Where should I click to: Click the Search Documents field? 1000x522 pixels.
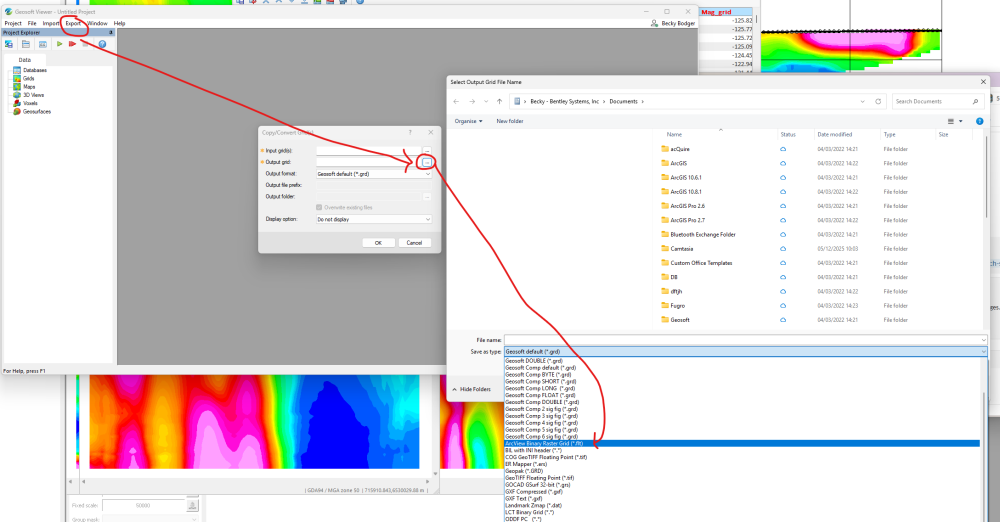936,101
